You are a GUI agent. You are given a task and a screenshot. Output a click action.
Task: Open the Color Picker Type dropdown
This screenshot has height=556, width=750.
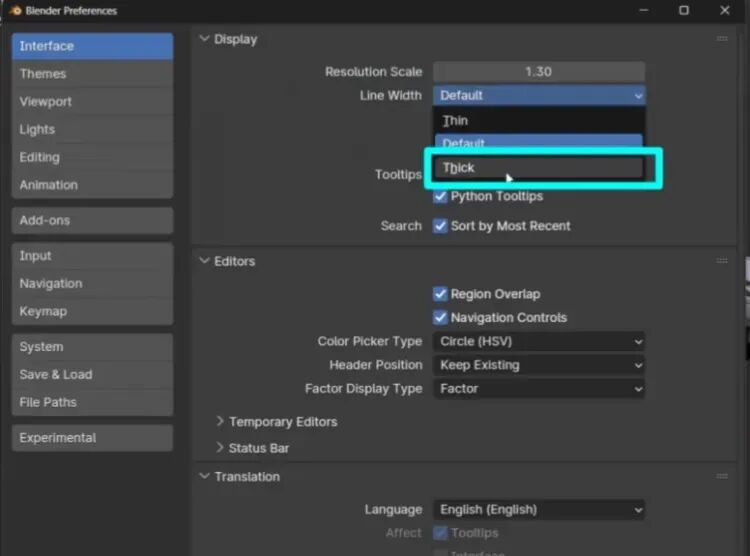(x=539, y=341)
